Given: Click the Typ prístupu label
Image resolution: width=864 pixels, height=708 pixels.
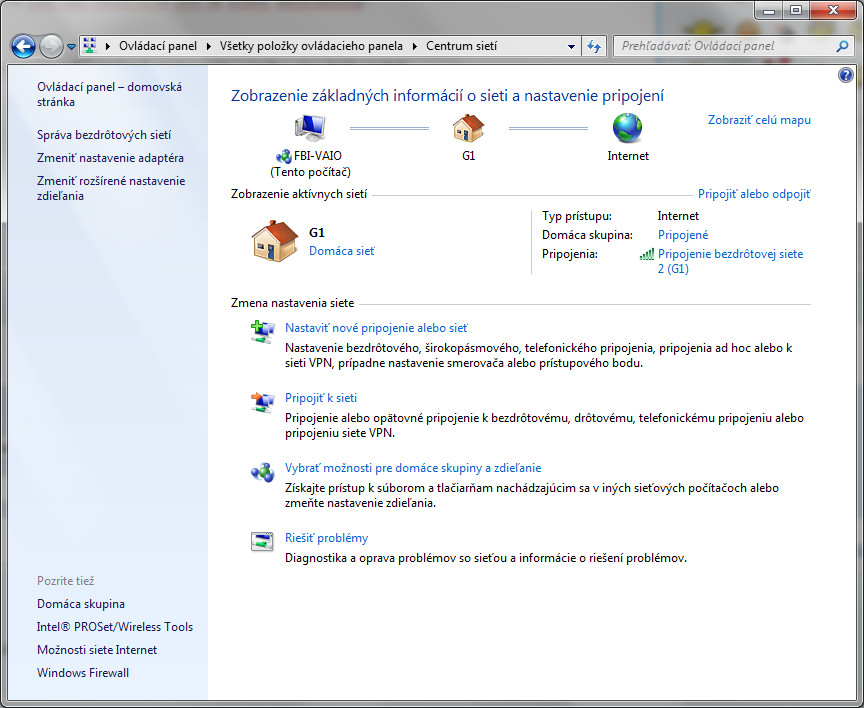Looking at the screenshot, I should point(576,217).
